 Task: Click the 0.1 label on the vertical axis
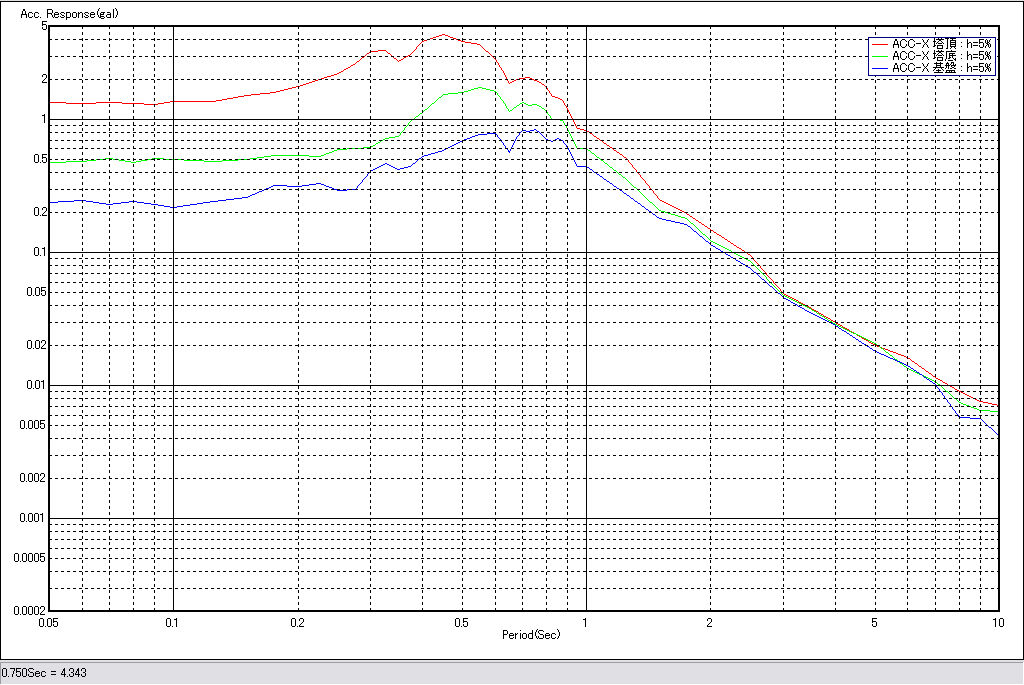(36, 252)
